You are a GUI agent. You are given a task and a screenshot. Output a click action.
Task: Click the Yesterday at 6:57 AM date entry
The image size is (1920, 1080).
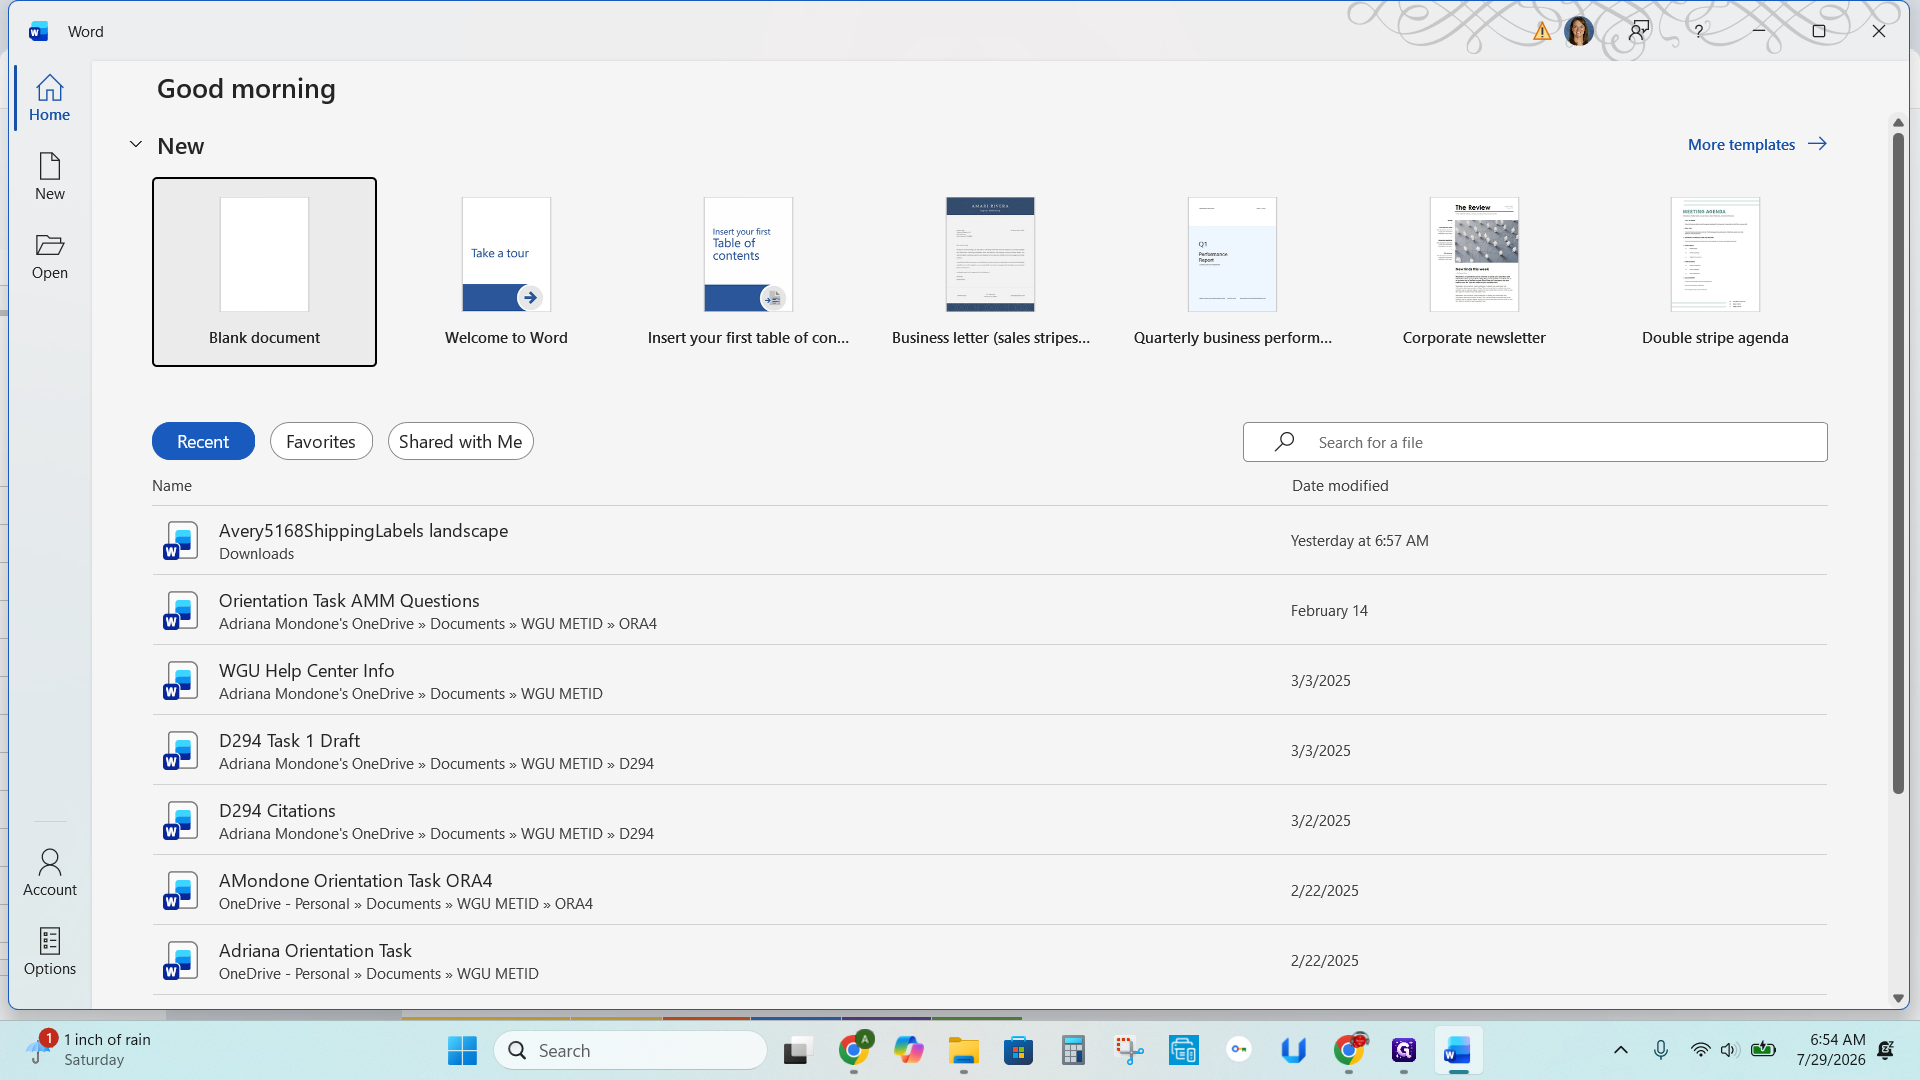tap(1359, 540)
